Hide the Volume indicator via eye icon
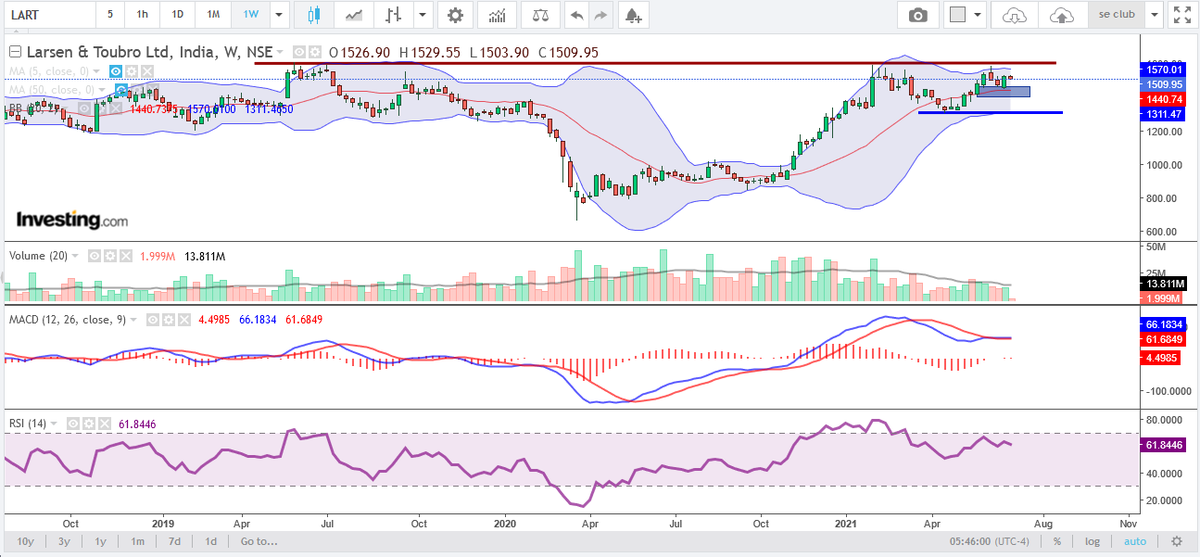Screen dimensions: 1200x557 [95, 256]
